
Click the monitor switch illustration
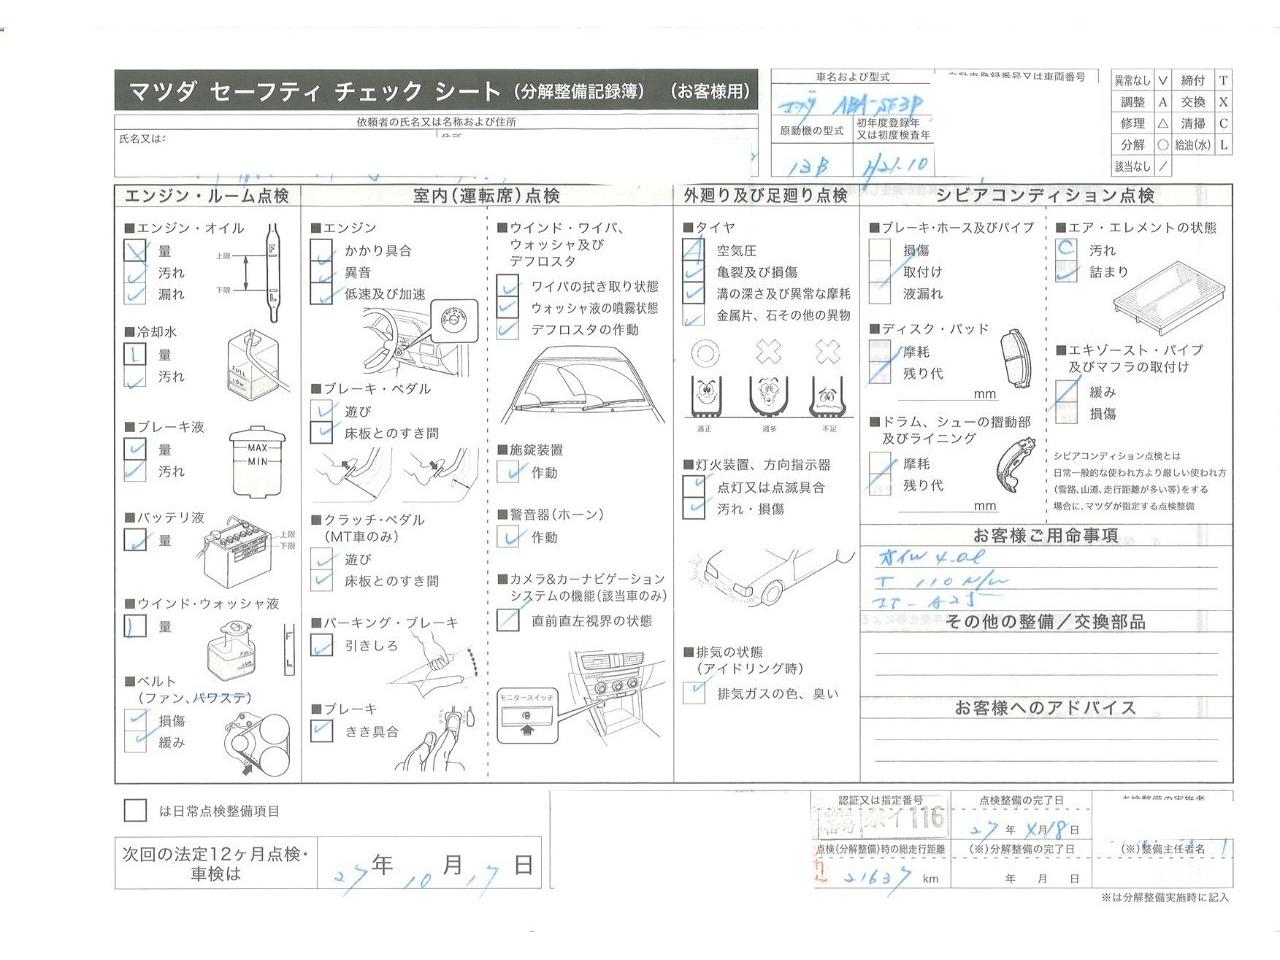point(525,717)
